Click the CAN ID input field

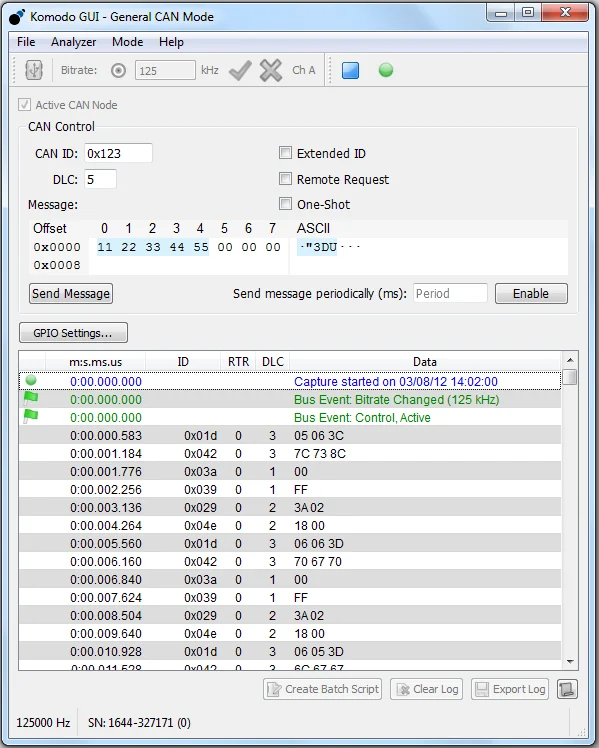pos(118,153)
